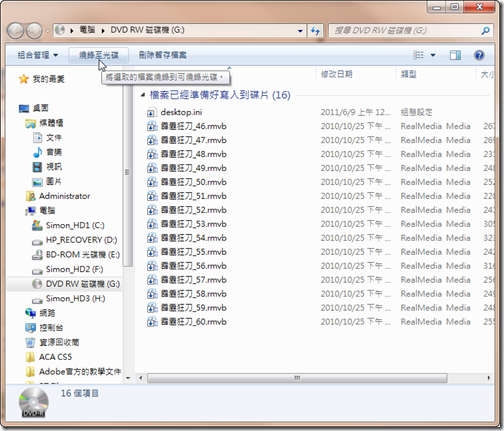Screen dimensions: 504x431
Task: Select the Administrator folder
Action: (58, 196)
